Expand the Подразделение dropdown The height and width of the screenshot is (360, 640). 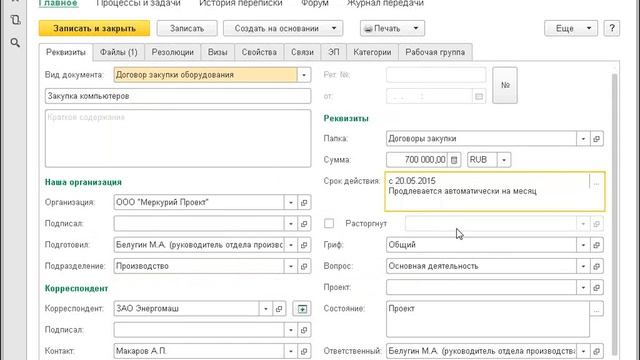point(291,266)
